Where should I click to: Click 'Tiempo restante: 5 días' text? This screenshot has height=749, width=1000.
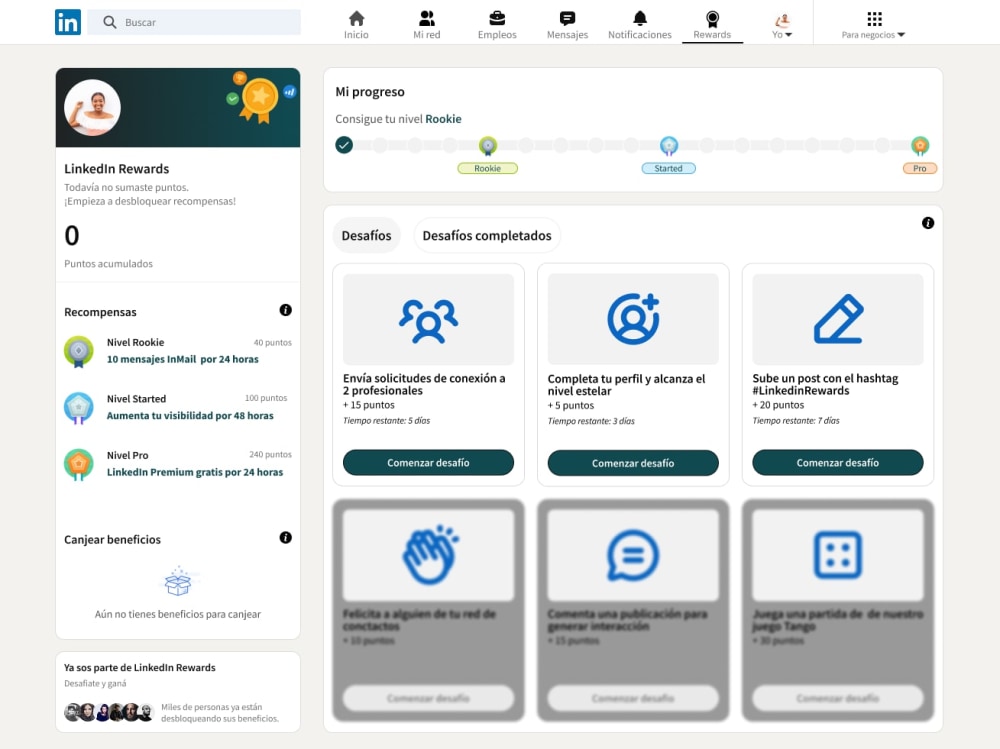click(386, 420)
